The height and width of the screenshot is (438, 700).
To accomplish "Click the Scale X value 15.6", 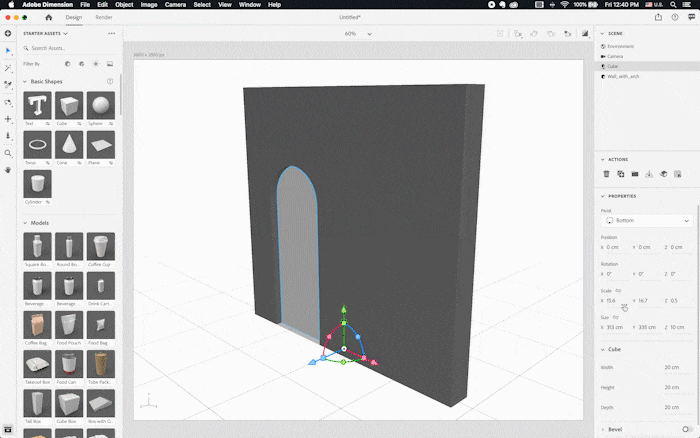I will [x=611, y=300].
